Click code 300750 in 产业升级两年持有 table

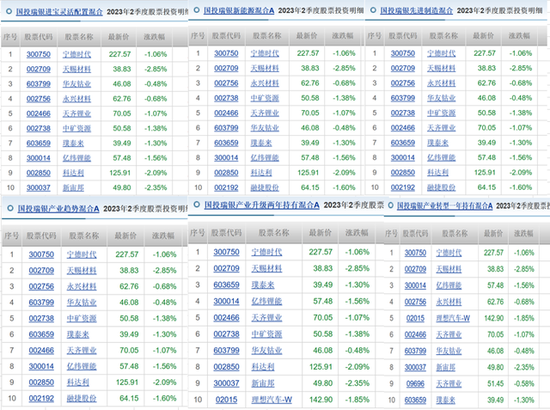click(x=226, y=252)
